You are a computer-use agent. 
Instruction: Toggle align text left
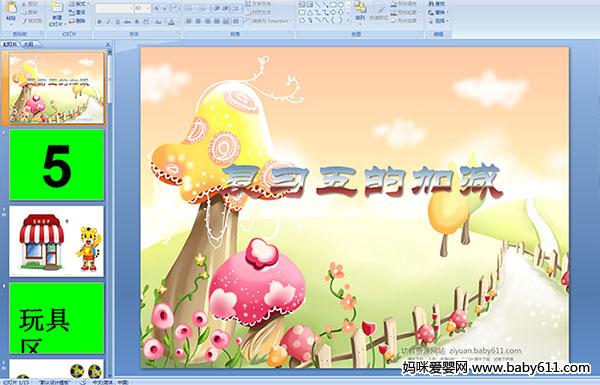(189, 21)
